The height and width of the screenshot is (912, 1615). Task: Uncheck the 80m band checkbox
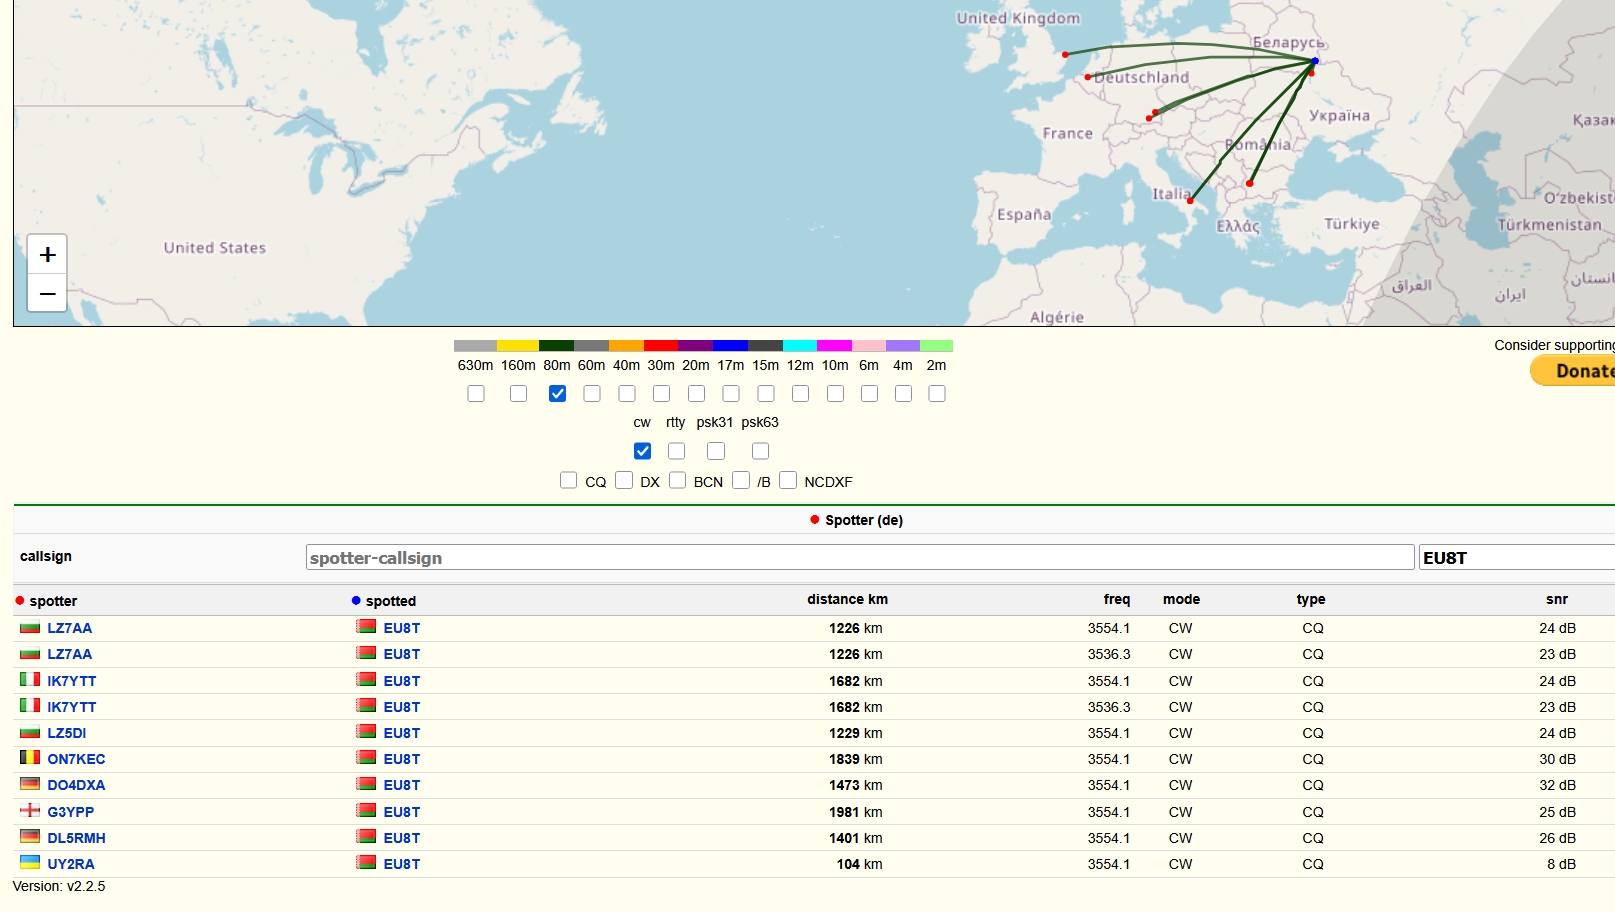(557, 394)
